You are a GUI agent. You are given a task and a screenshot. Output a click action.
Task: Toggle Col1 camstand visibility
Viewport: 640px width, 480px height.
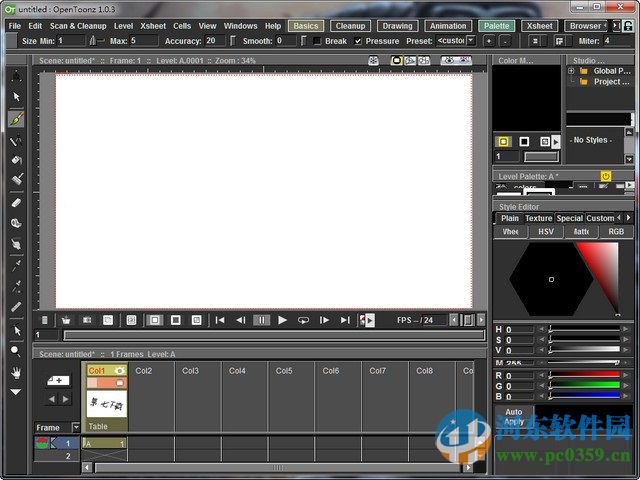click(x=120, y=383)
